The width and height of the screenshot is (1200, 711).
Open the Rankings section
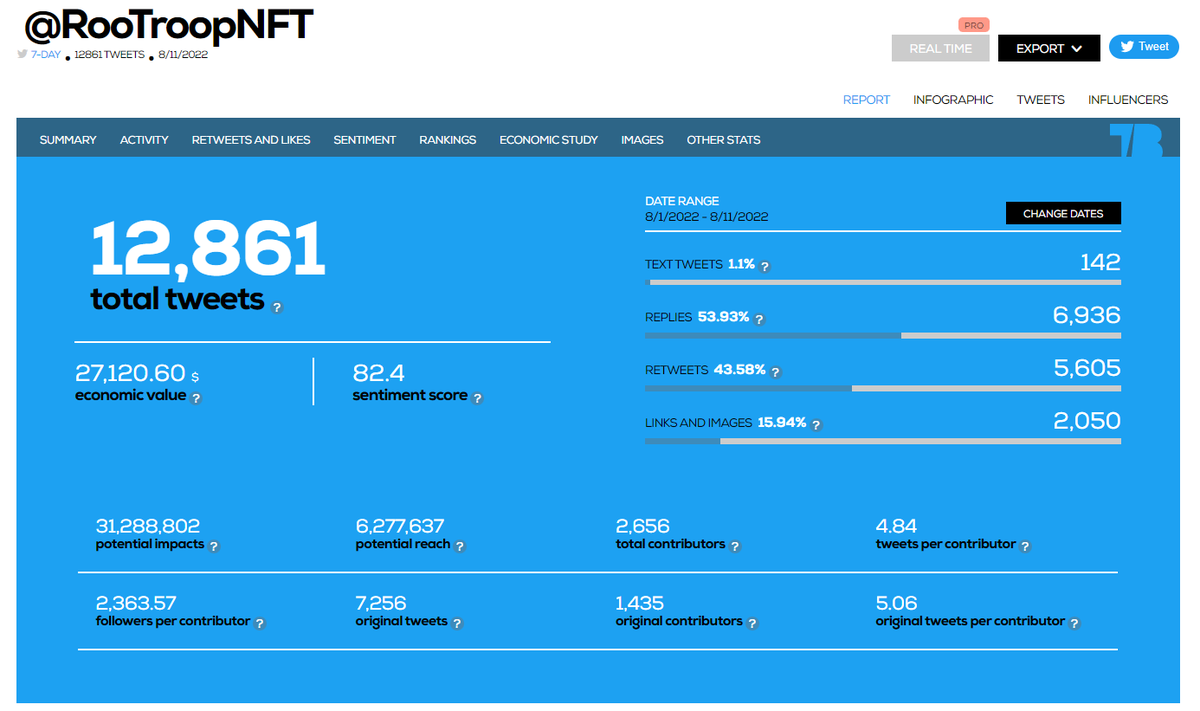click(x=448, y=140)
